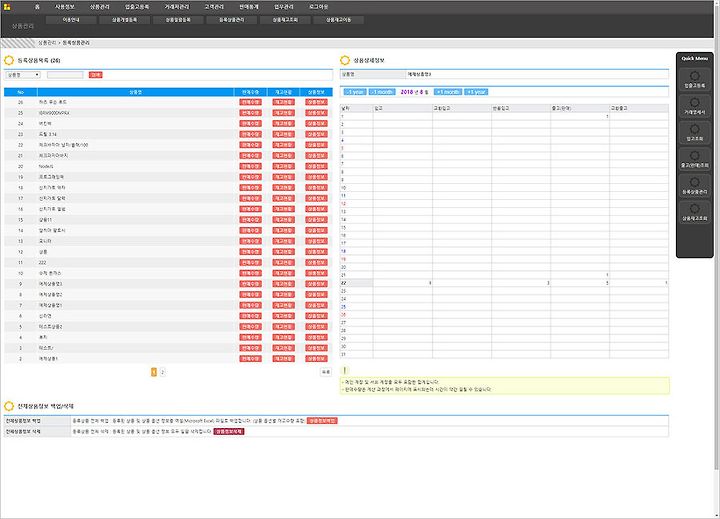Image resolution: width=720 pixels, height=519 pixels.
Task: Open 등록상품관리 in the Quick Menu
Action: coord(694,186)
